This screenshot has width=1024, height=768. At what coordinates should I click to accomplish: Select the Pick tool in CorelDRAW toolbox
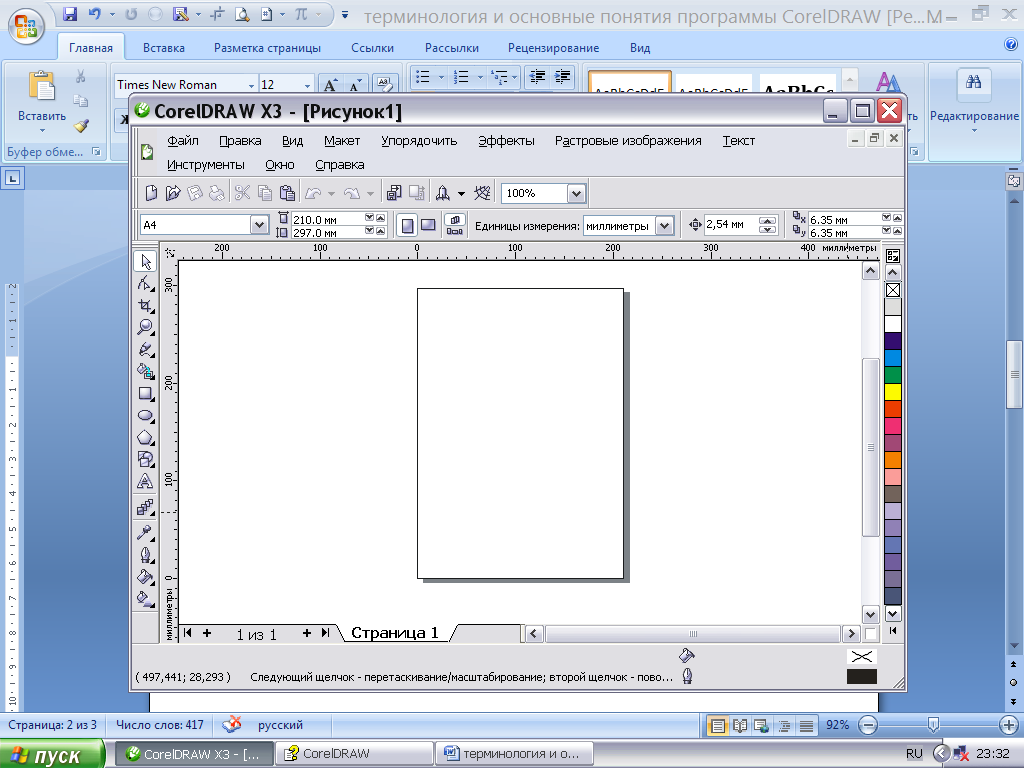point(145,262)
